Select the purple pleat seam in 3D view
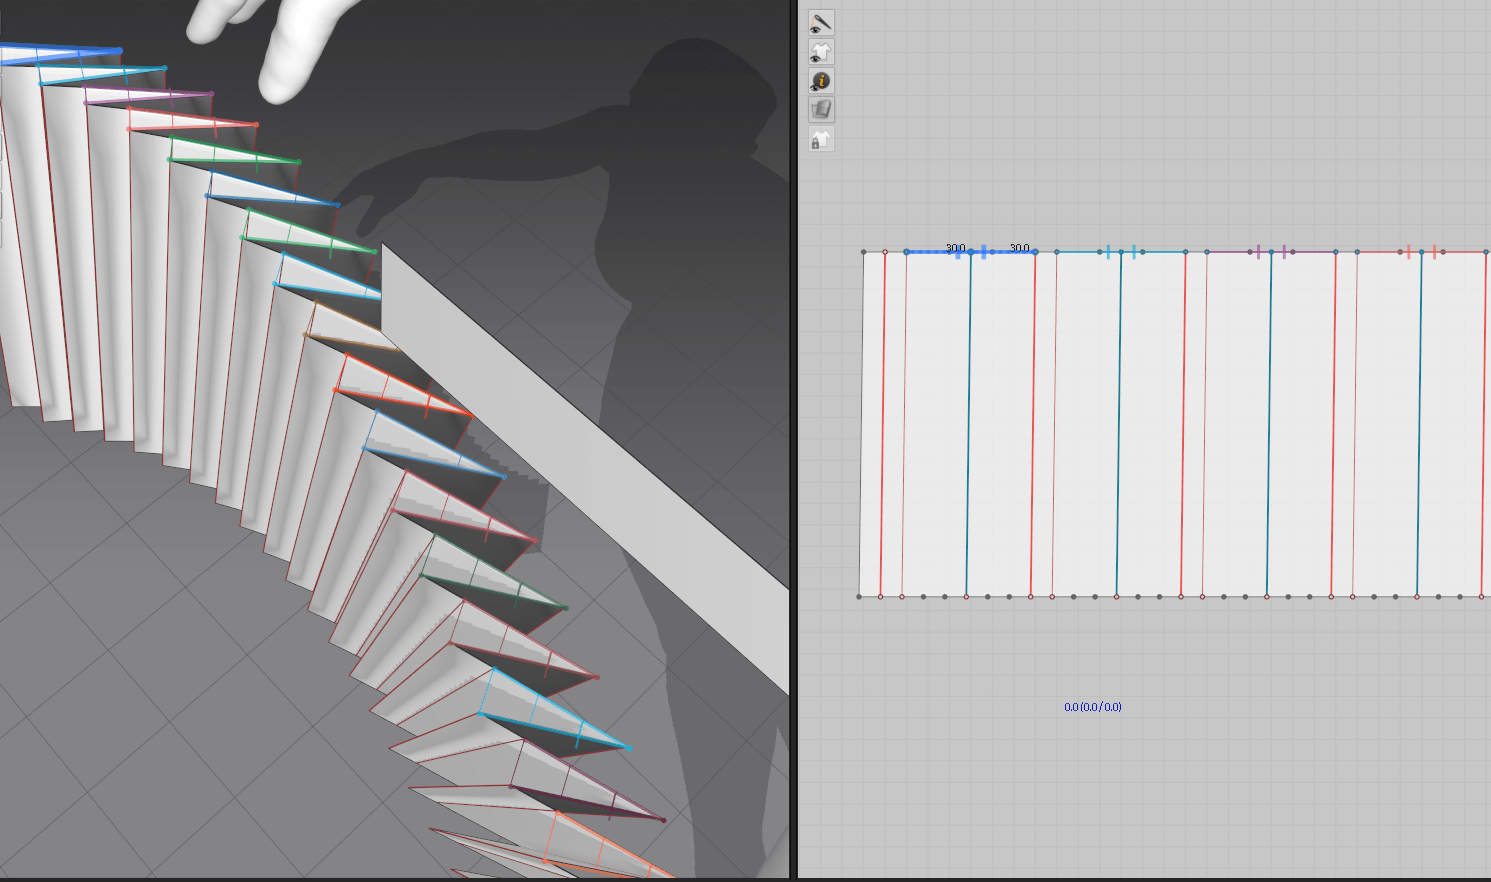Screen dimensions: 1491x882 (150, 97)
